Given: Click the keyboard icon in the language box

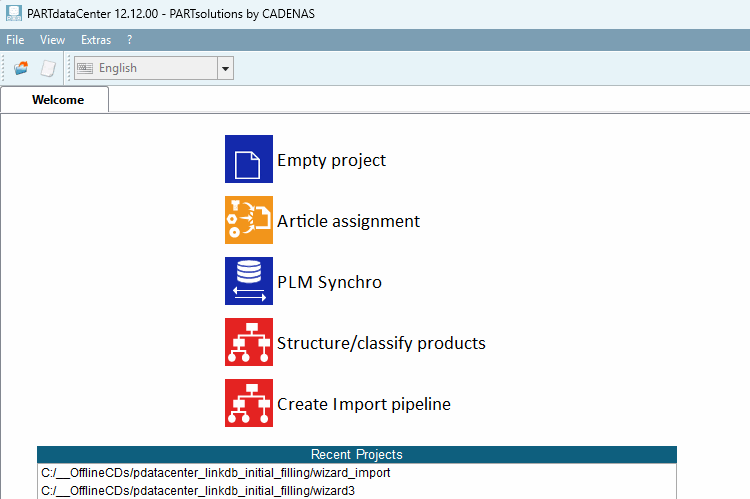Looking at the screenshot, I should click(x=85, y=68).
